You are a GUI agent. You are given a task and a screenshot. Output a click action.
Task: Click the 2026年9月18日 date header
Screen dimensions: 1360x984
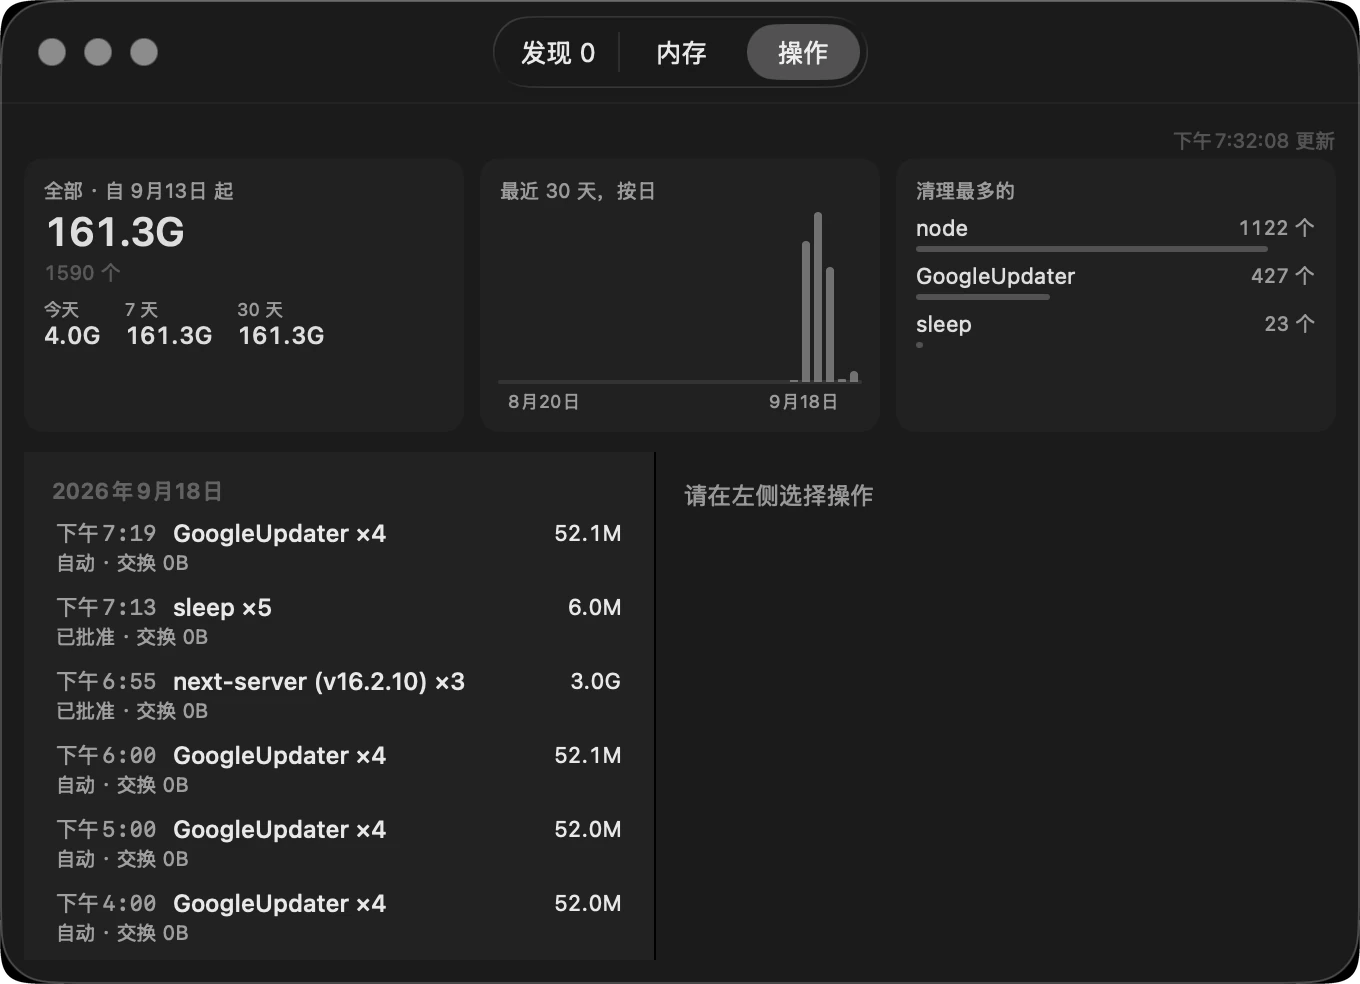(x=137, y=491)
